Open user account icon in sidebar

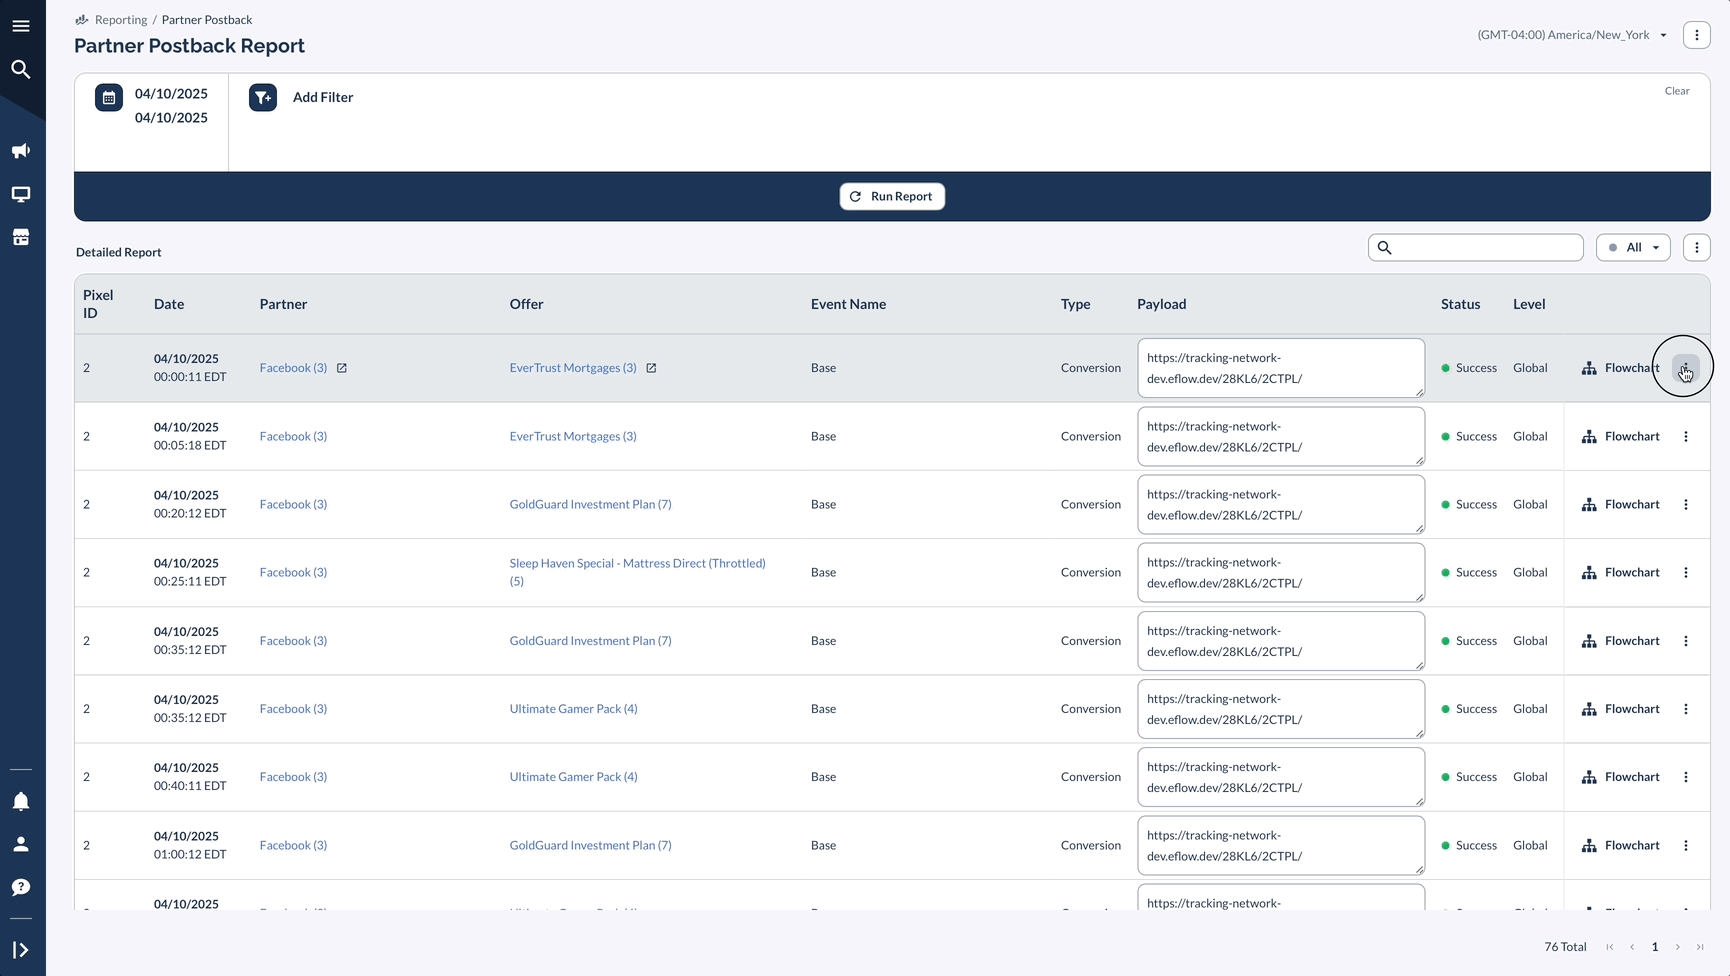point(21,844)
